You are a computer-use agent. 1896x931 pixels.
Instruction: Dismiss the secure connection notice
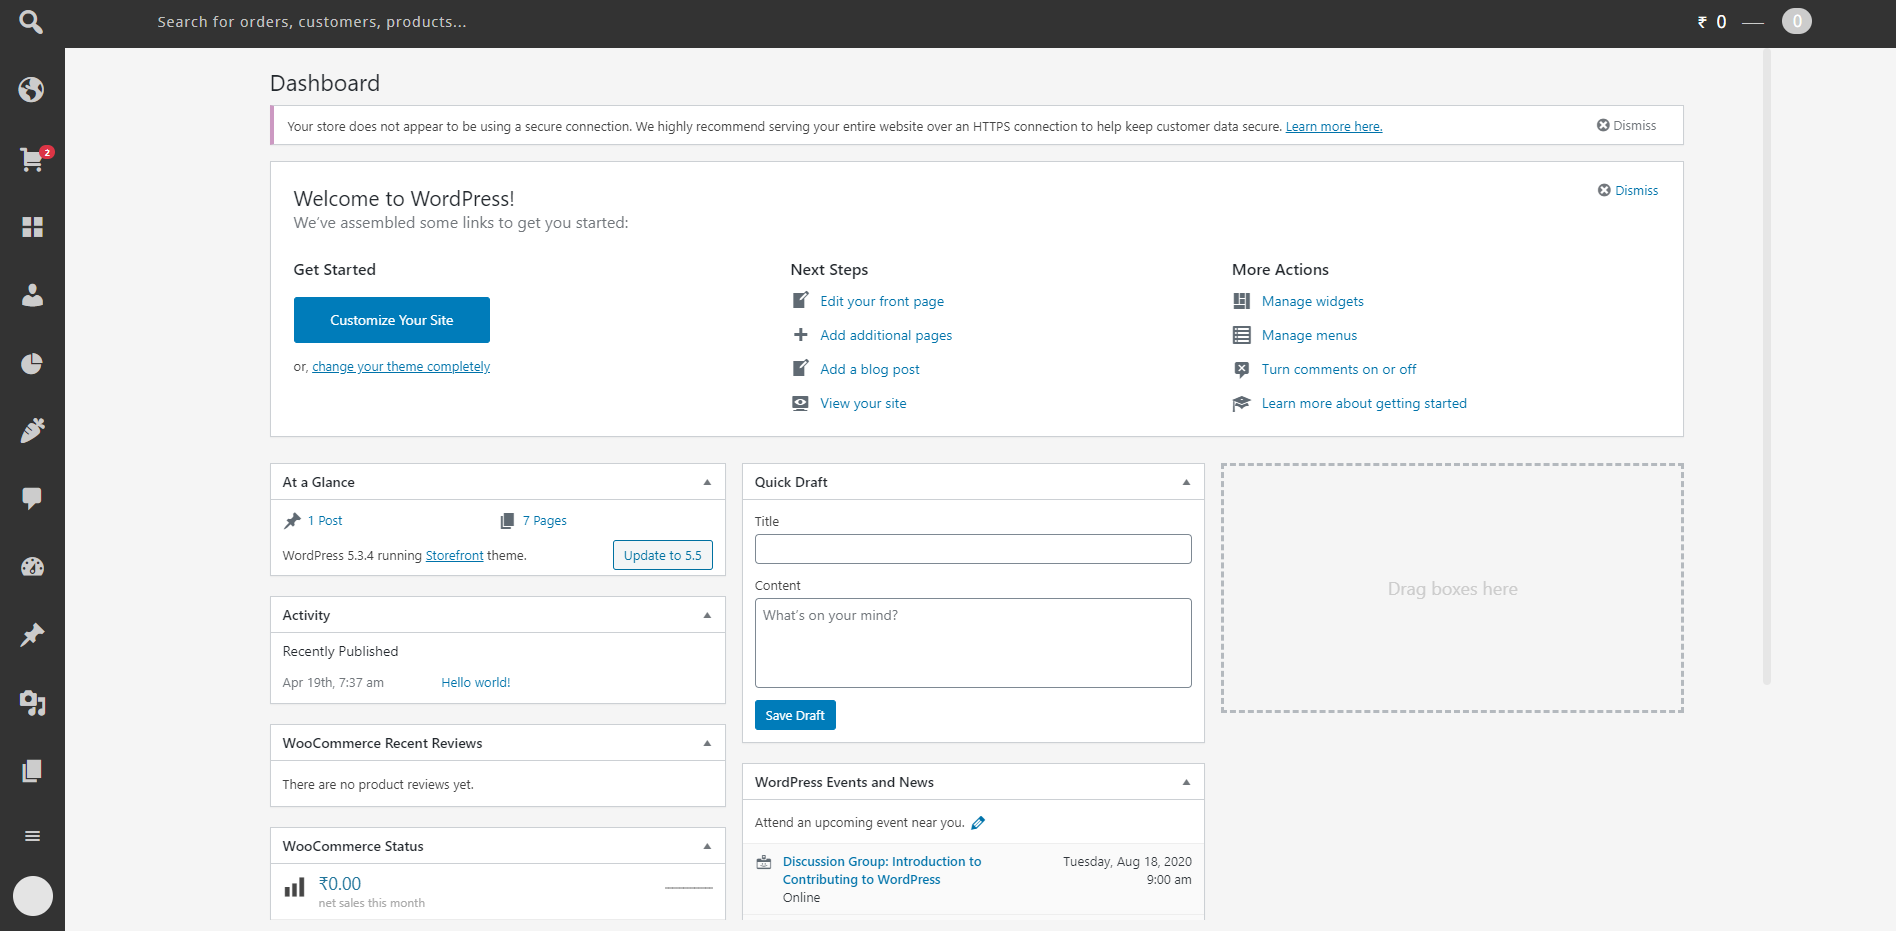pos(1626,125)
